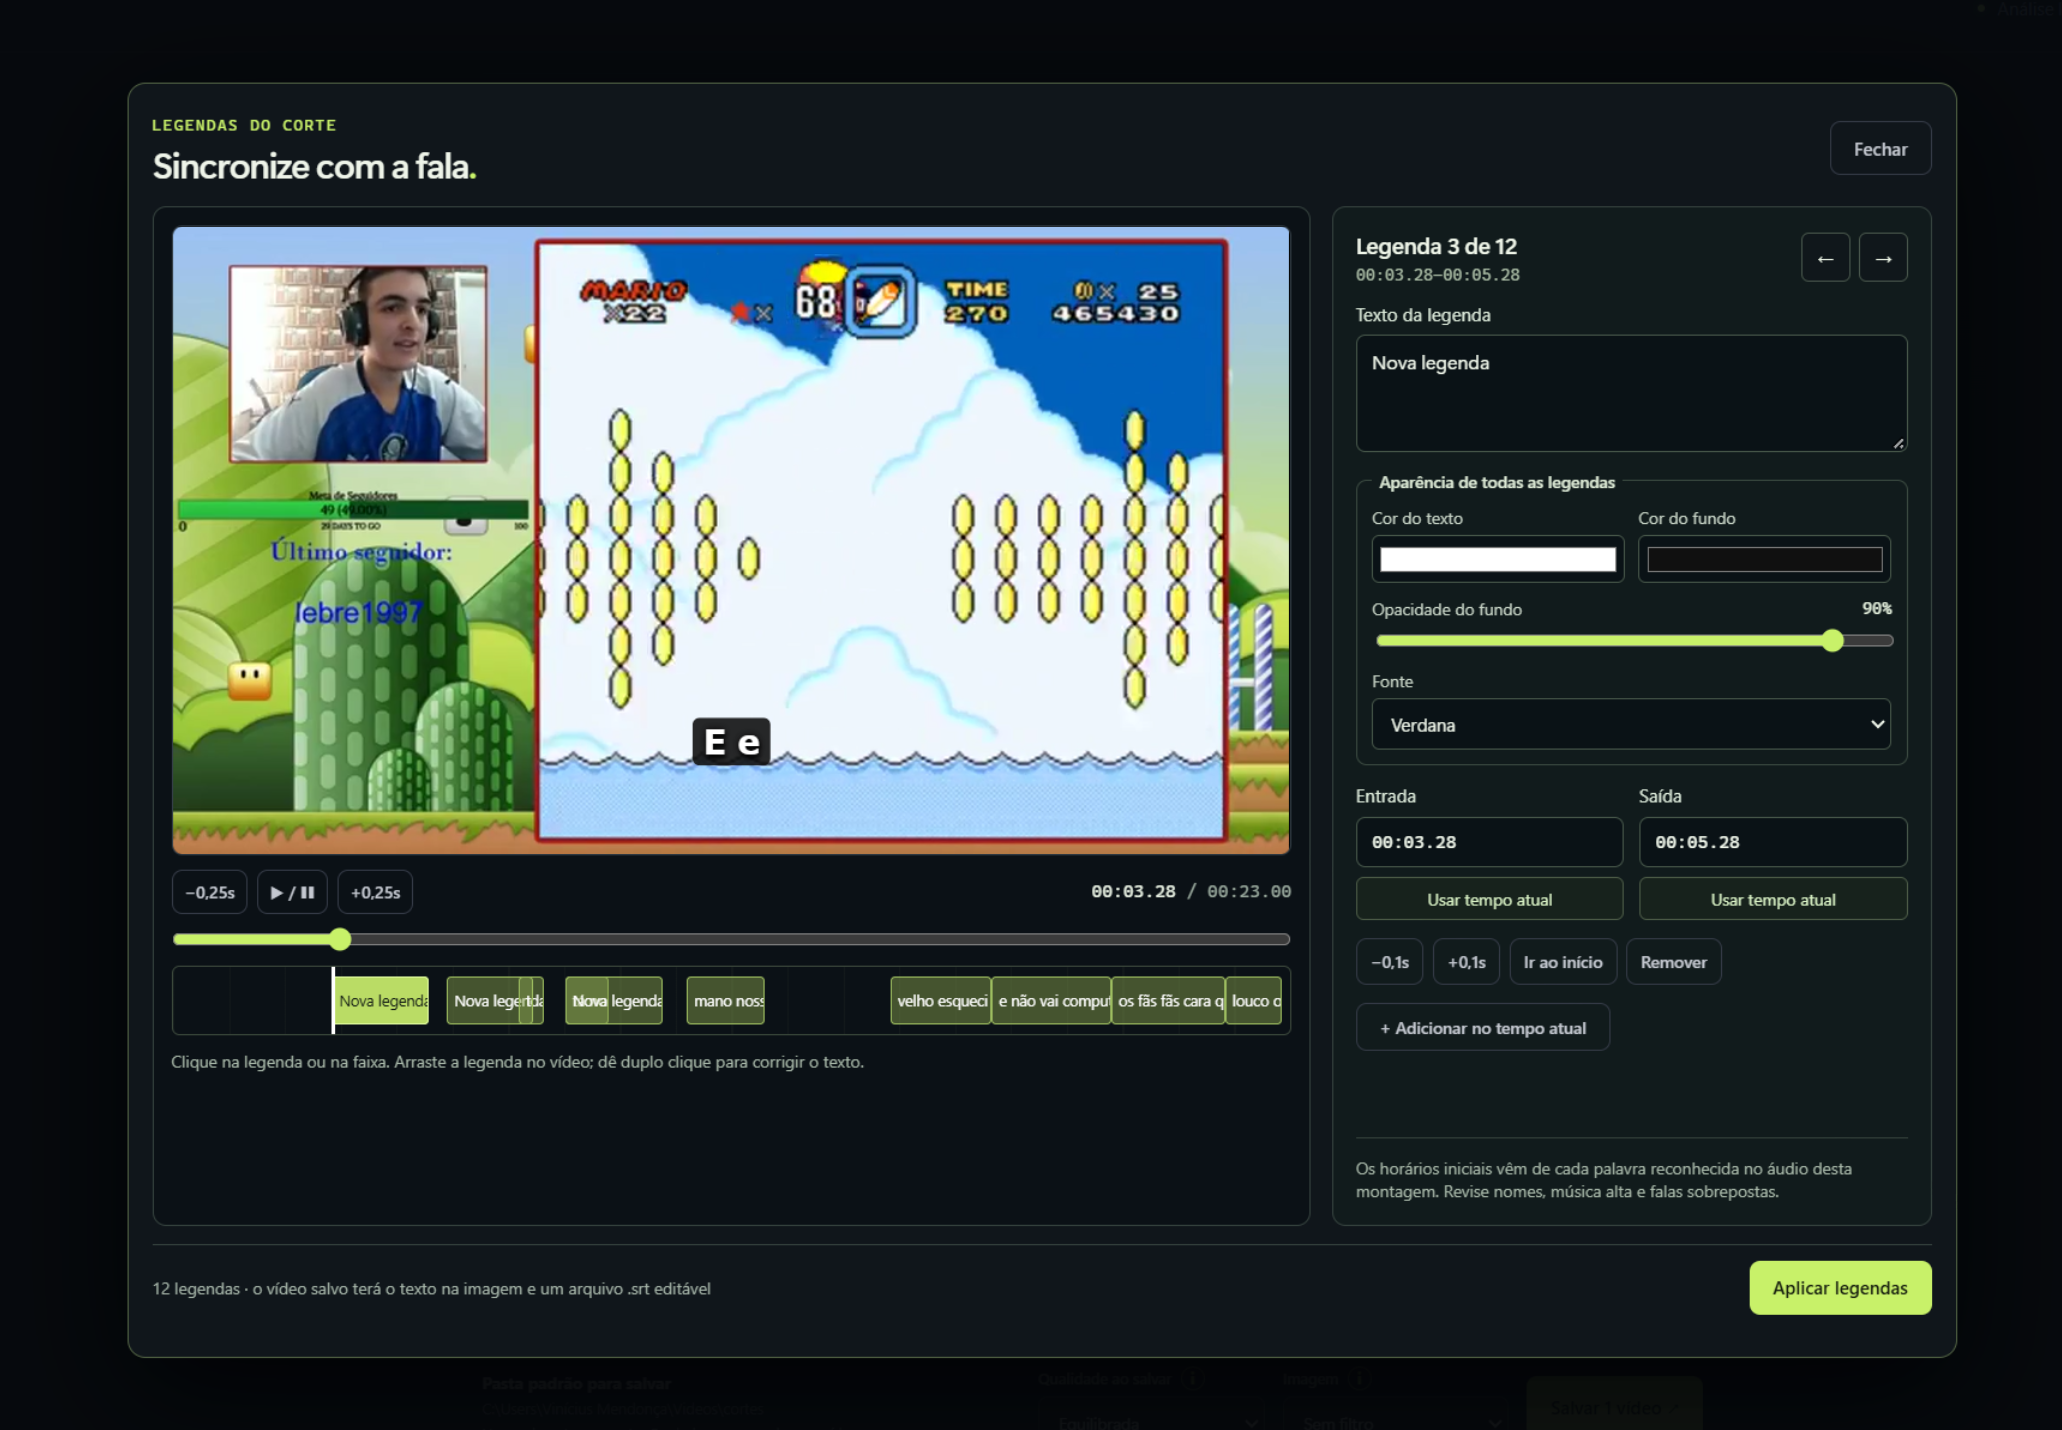Select the 'os fãs fãs cara q' timeline clip
The image size is (2062, 1430).
[x=1168, y=1001]
